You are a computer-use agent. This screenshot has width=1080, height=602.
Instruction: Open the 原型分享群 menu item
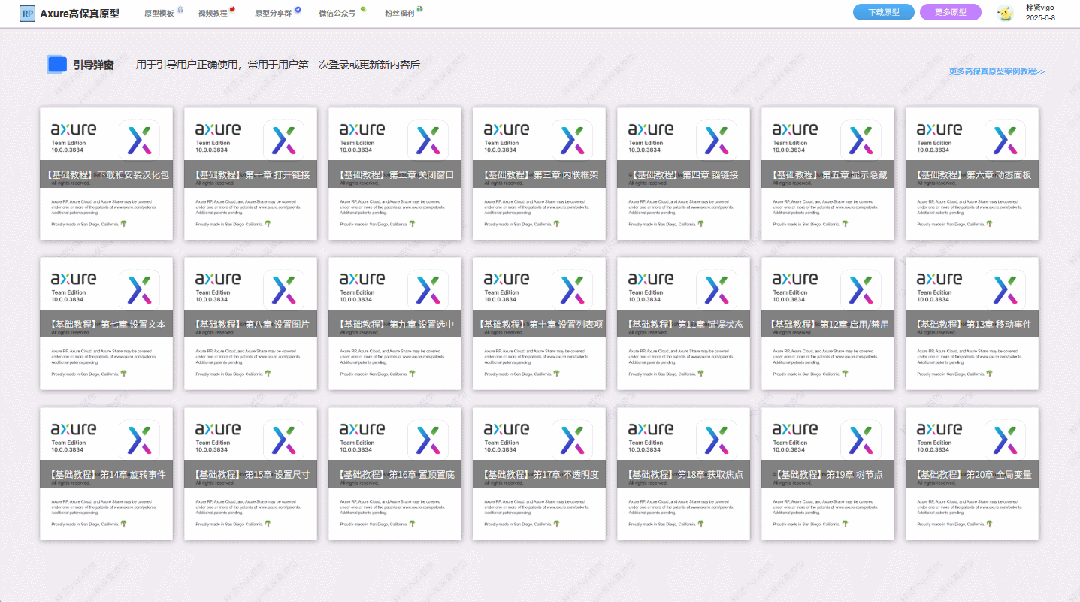point(274,13)
